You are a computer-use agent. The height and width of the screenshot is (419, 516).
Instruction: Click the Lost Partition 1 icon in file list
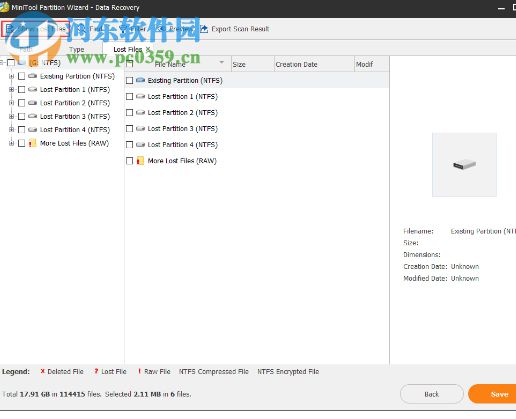(140, 96)
